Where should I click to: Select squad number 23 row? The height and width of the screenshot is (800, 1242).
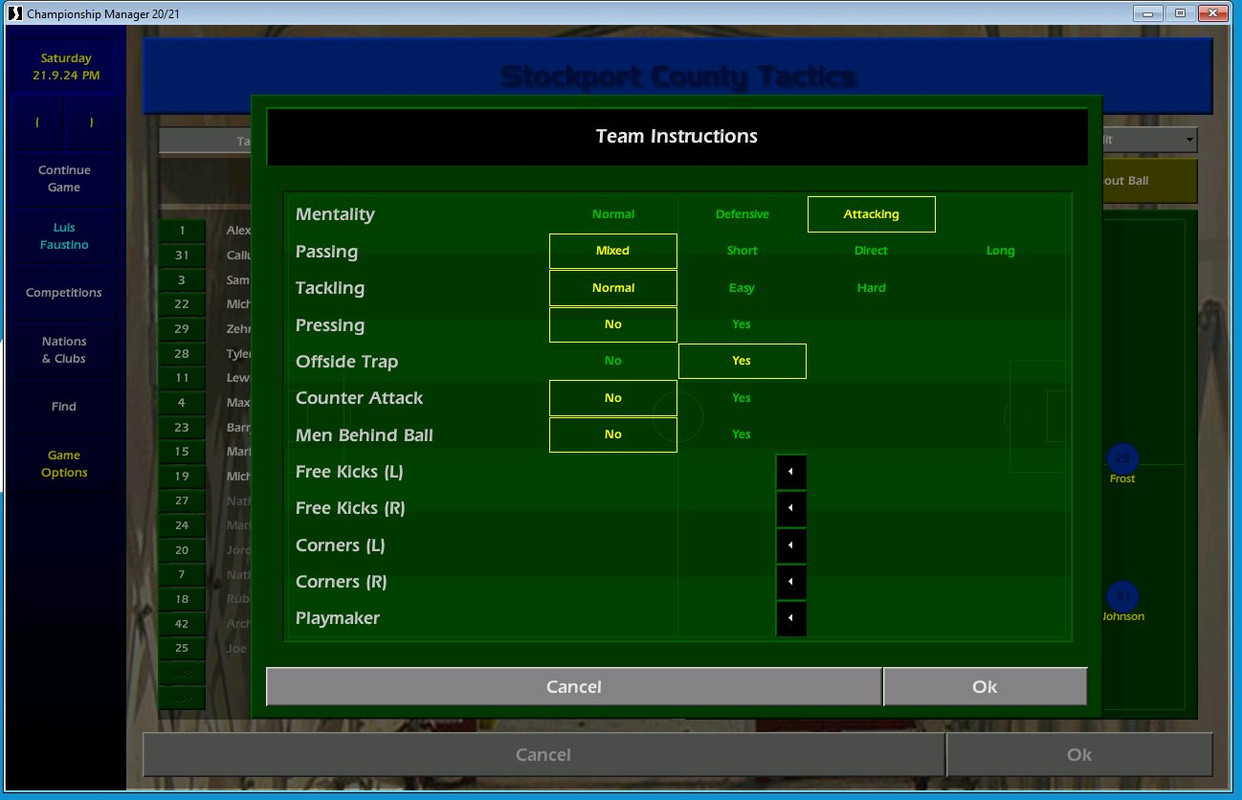click(x=182, y=428)
